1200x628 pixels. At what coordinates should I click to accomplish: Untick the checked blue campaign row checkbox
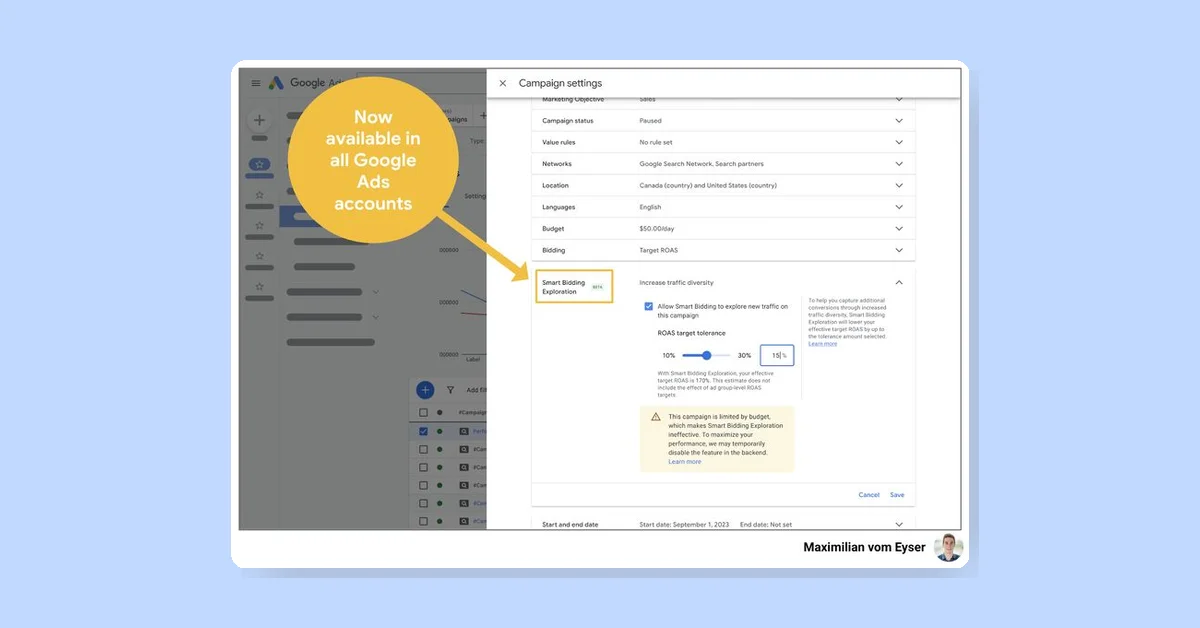(x=424, y=431)
